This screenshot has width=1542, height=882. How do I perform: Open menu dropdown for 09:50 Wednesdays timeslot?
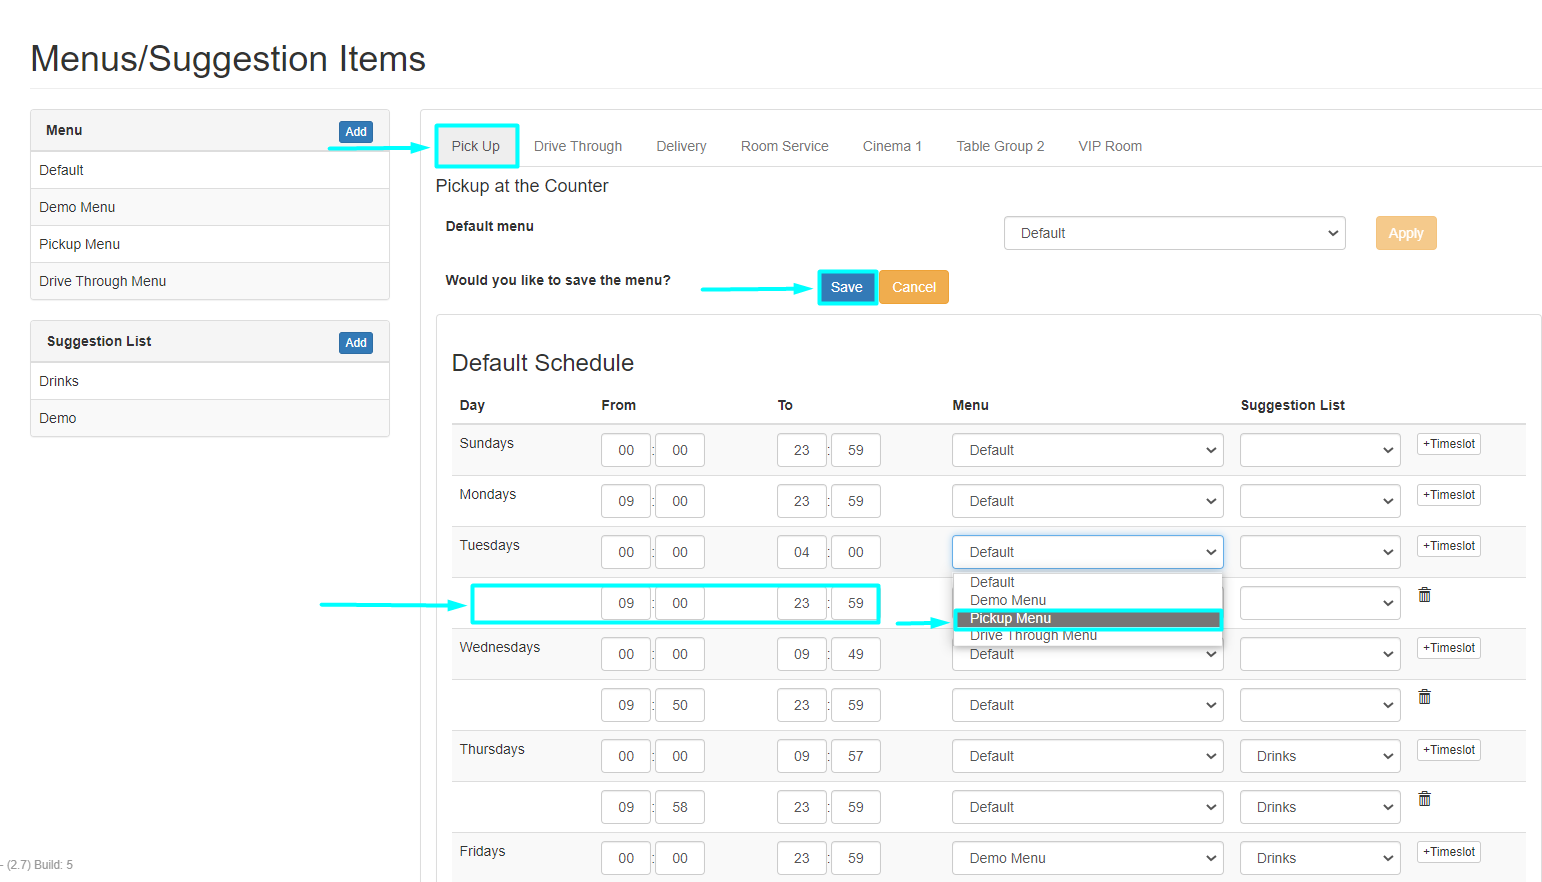pyautogui.click(x=1088, y=705)
